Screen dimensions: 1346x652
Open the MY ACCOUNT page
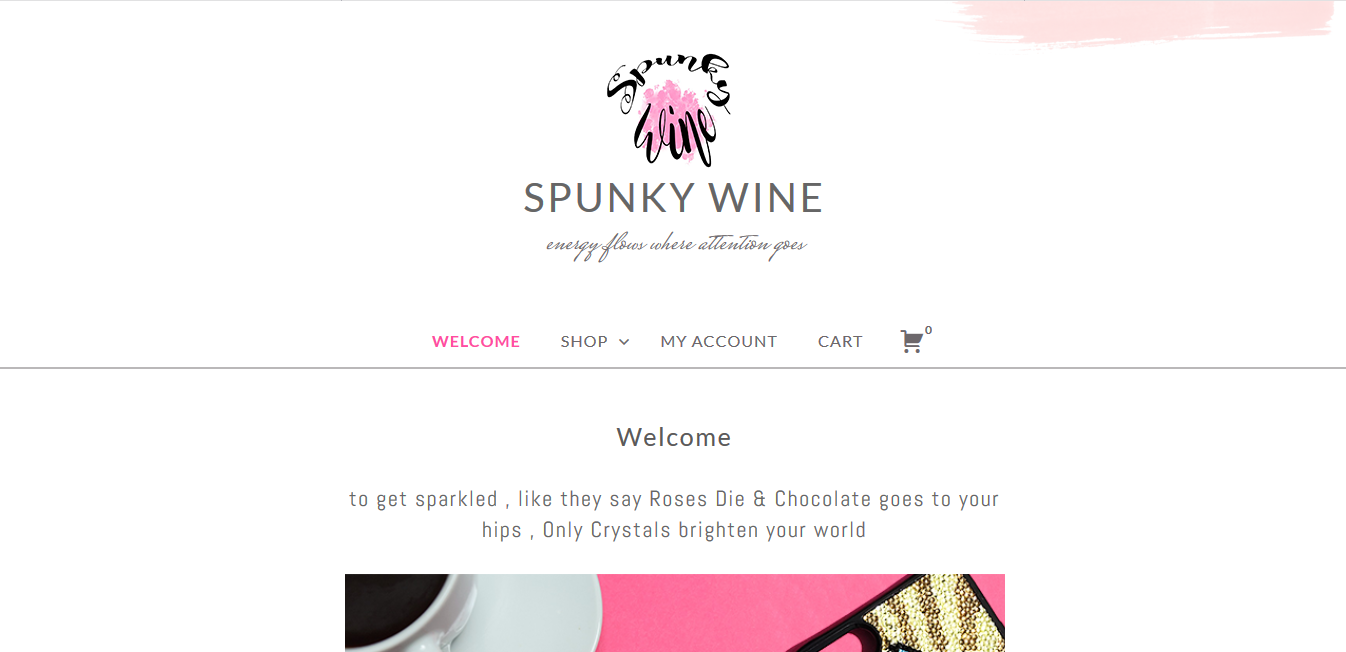(x=719, y=342)
